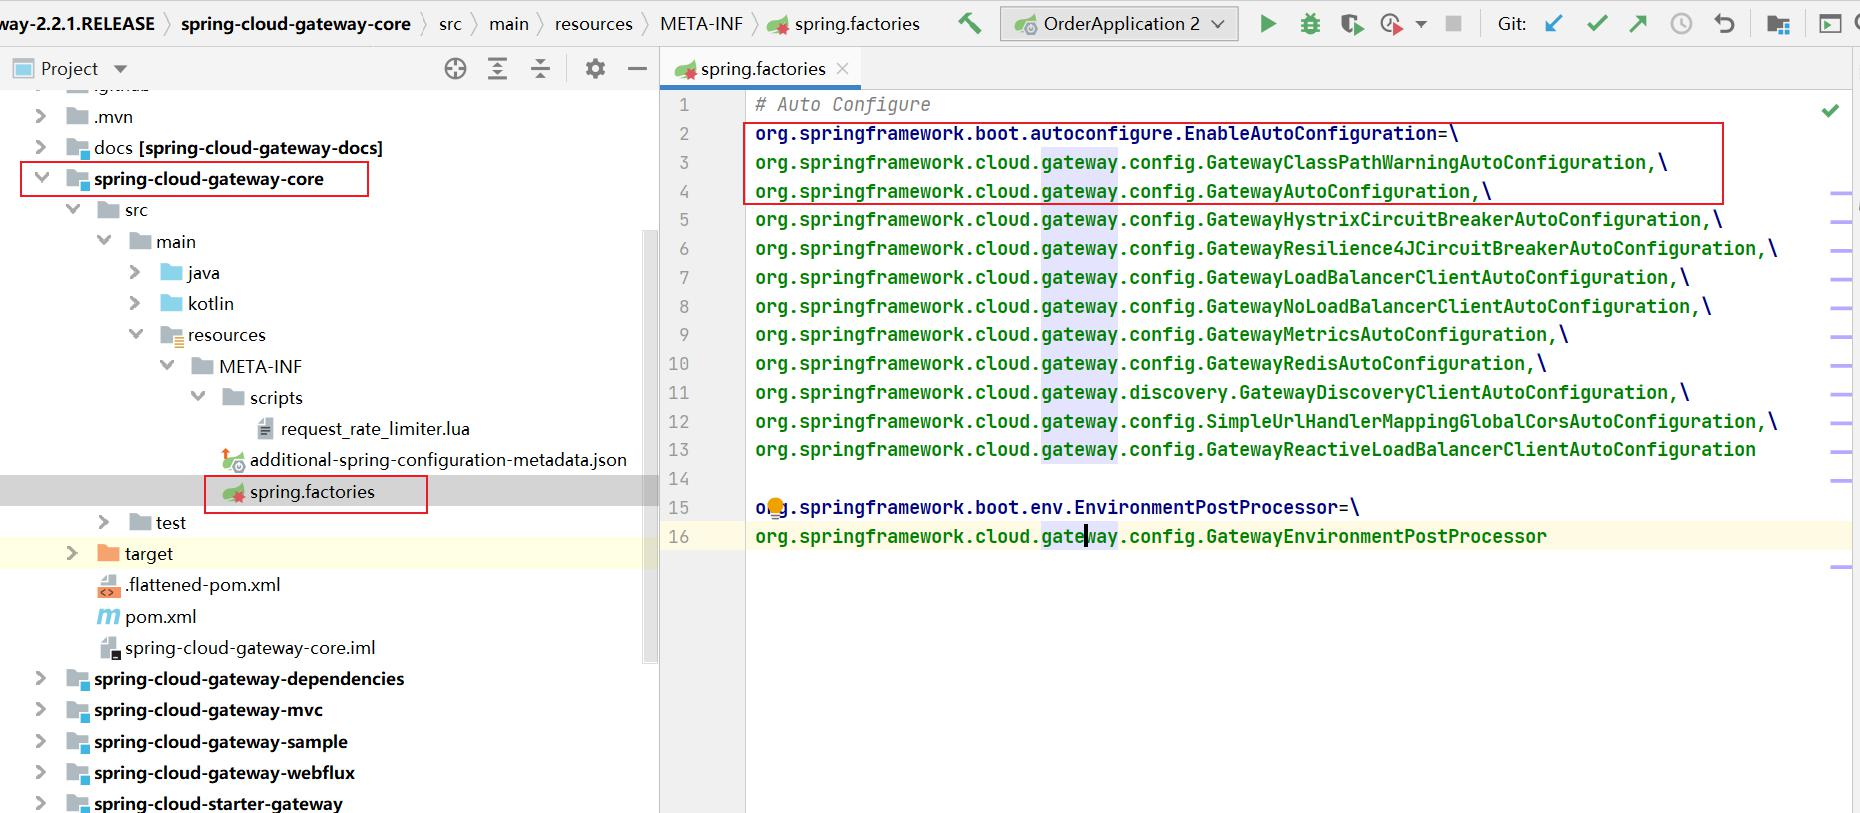
Task: Open Project panel settings gear
Action: [595, 68]
